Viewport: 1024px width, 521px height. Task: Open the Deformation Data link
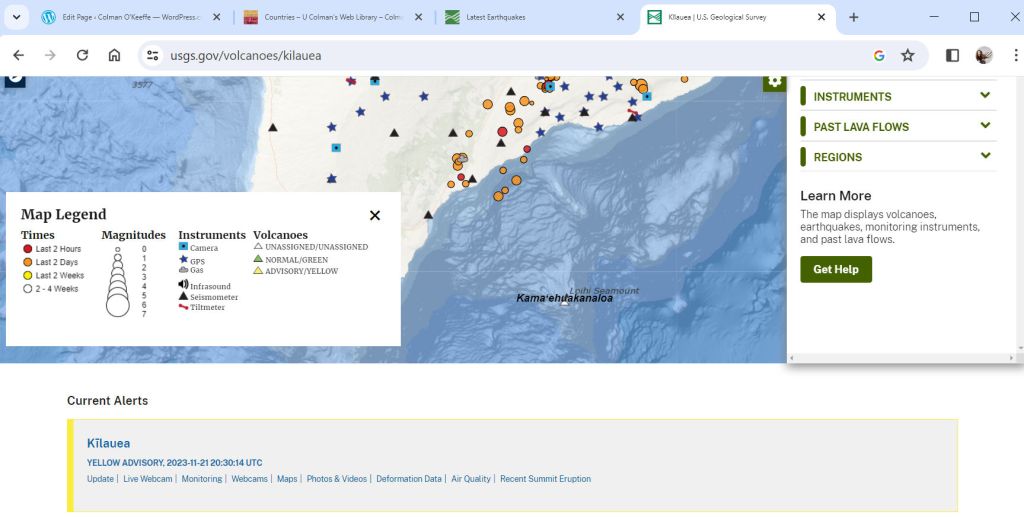click(x=409, y=479)
